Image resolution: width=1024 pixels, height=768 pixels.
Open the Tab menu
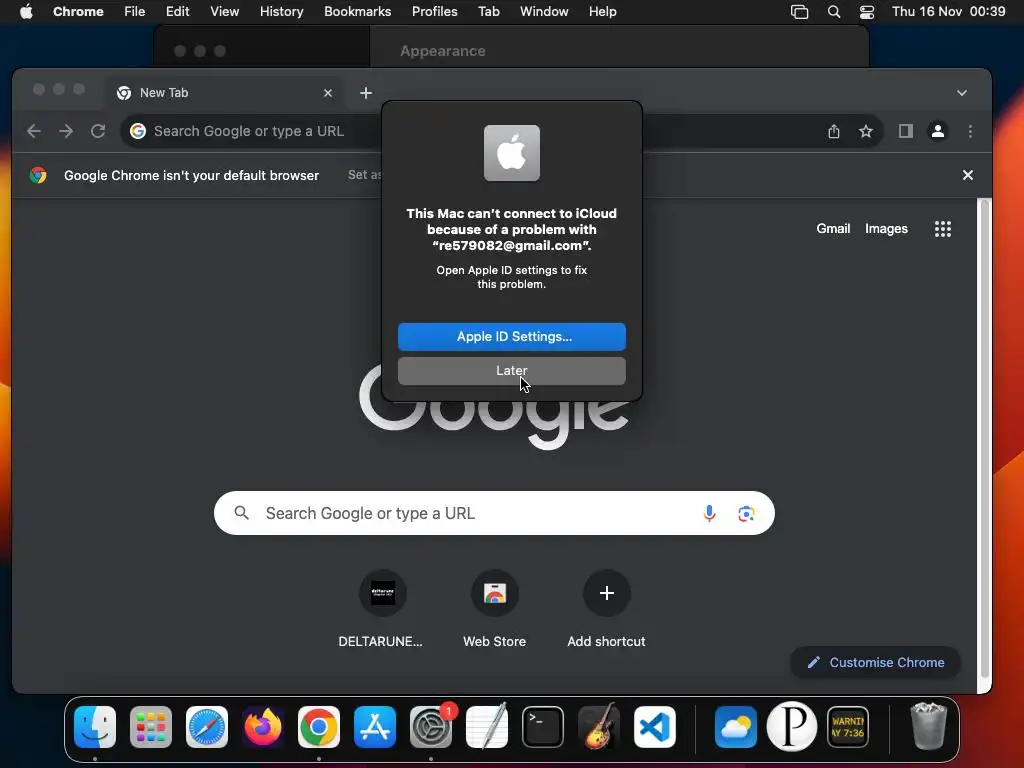click(488, 11)
